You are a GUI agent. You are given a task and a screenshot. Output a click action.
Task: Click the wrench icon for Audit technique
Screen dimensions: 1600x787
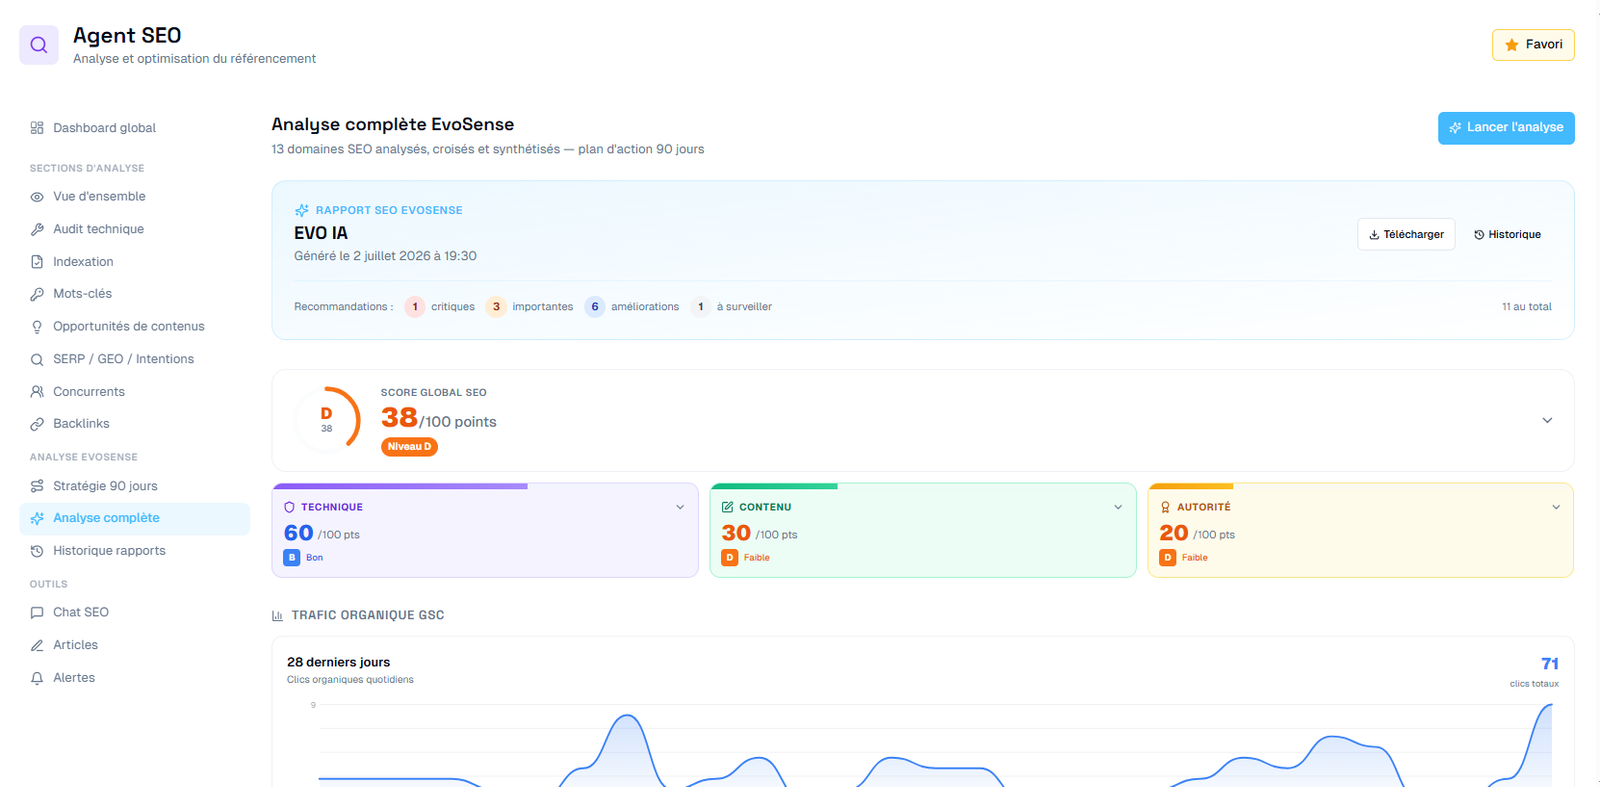pyautogui.click(x=37, y=229)
